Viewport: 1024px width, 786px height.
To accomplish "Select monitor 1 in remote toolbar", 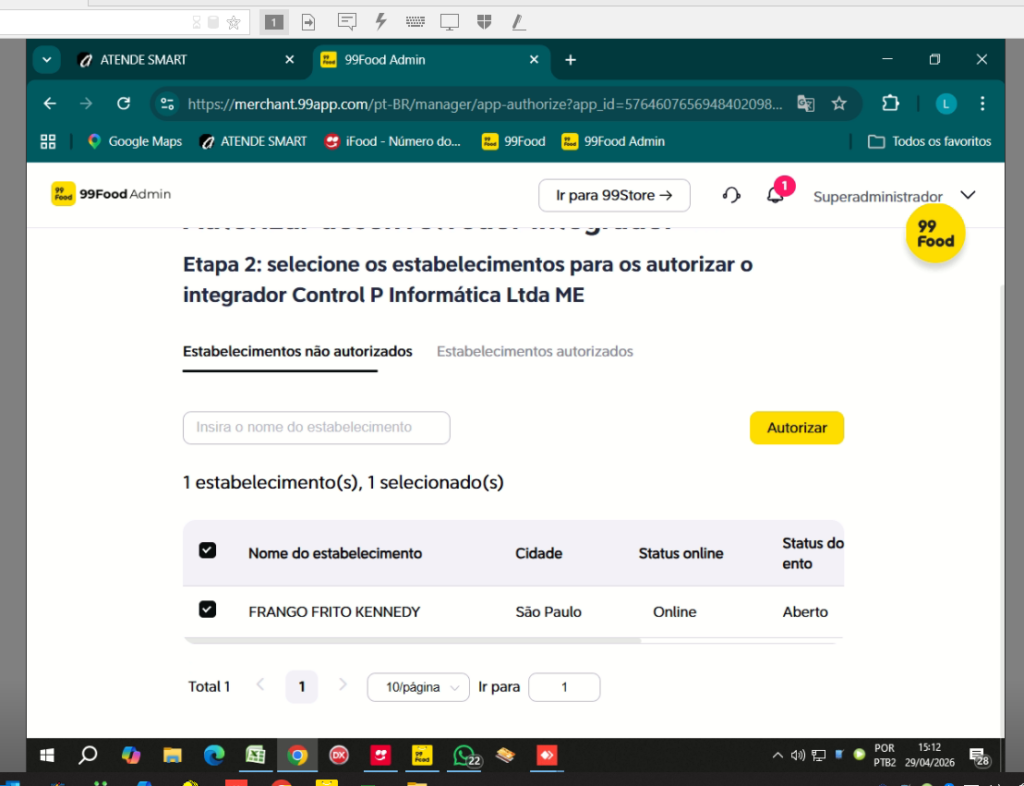I will pyautogui.click(x=274, y=22).
